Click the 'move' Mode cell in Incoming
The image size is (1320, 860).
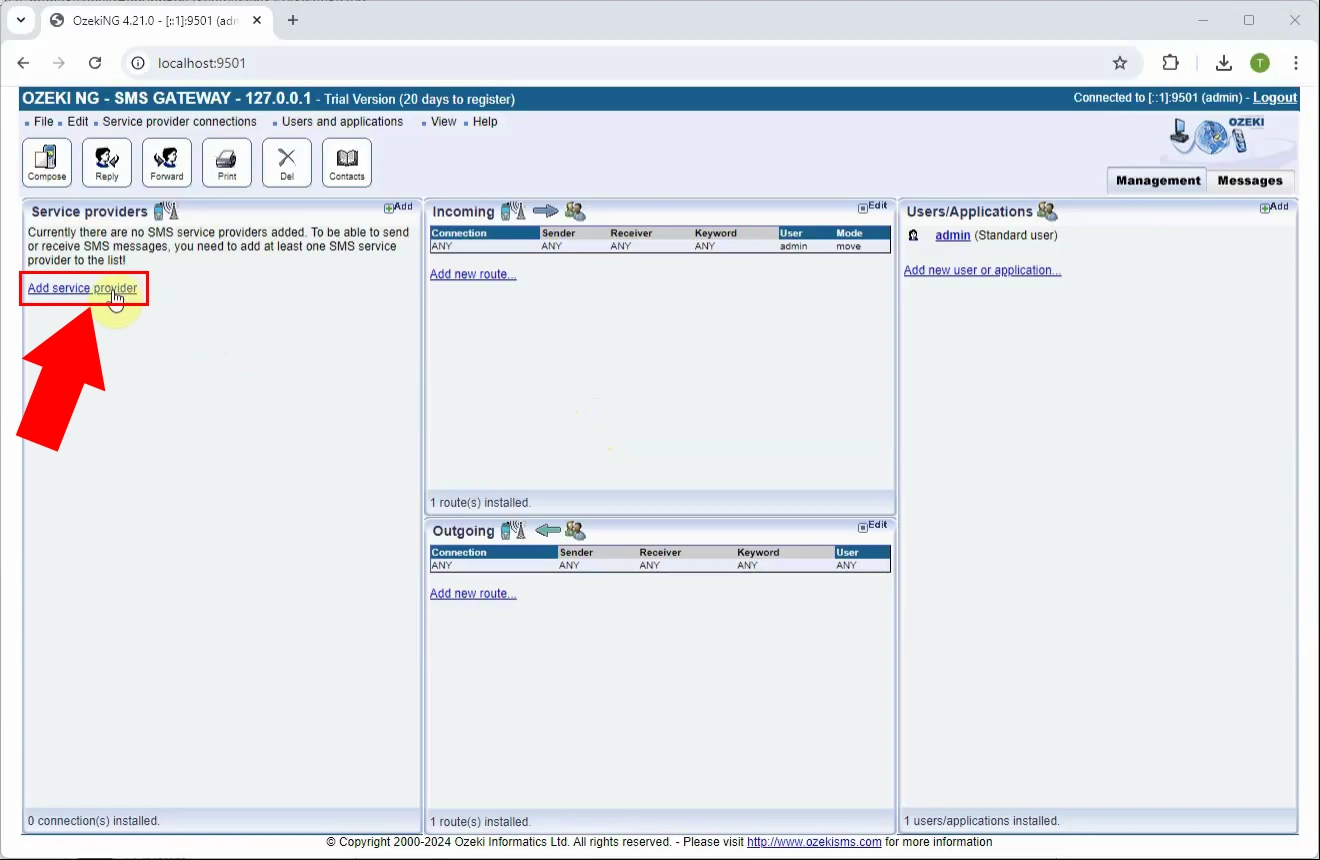point(849,246)
